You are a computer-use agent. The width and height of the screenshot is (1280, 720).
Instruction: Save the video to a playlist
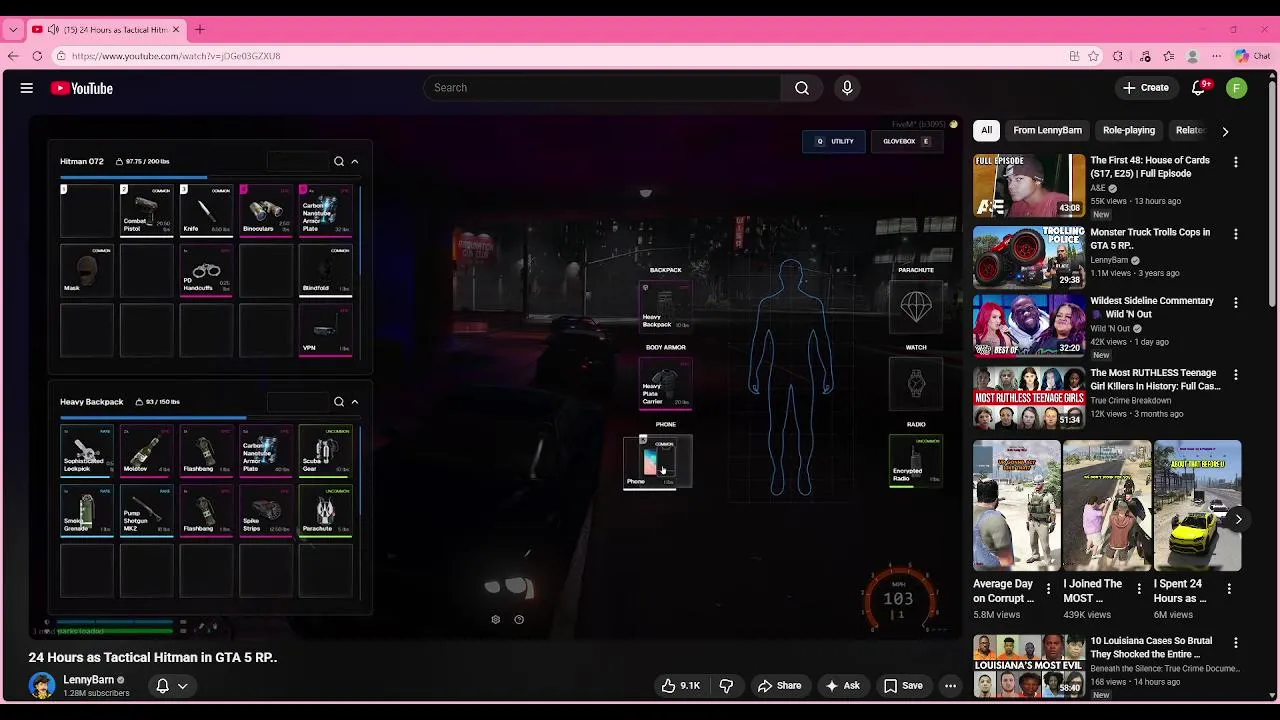pos(903,686)
